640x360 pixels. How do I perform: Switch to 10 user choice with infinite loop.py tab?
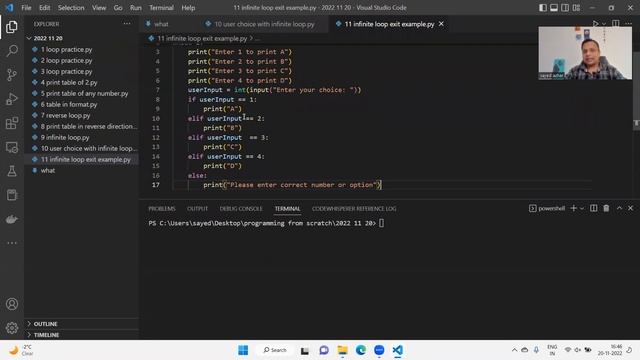click(x=263, y=24)
